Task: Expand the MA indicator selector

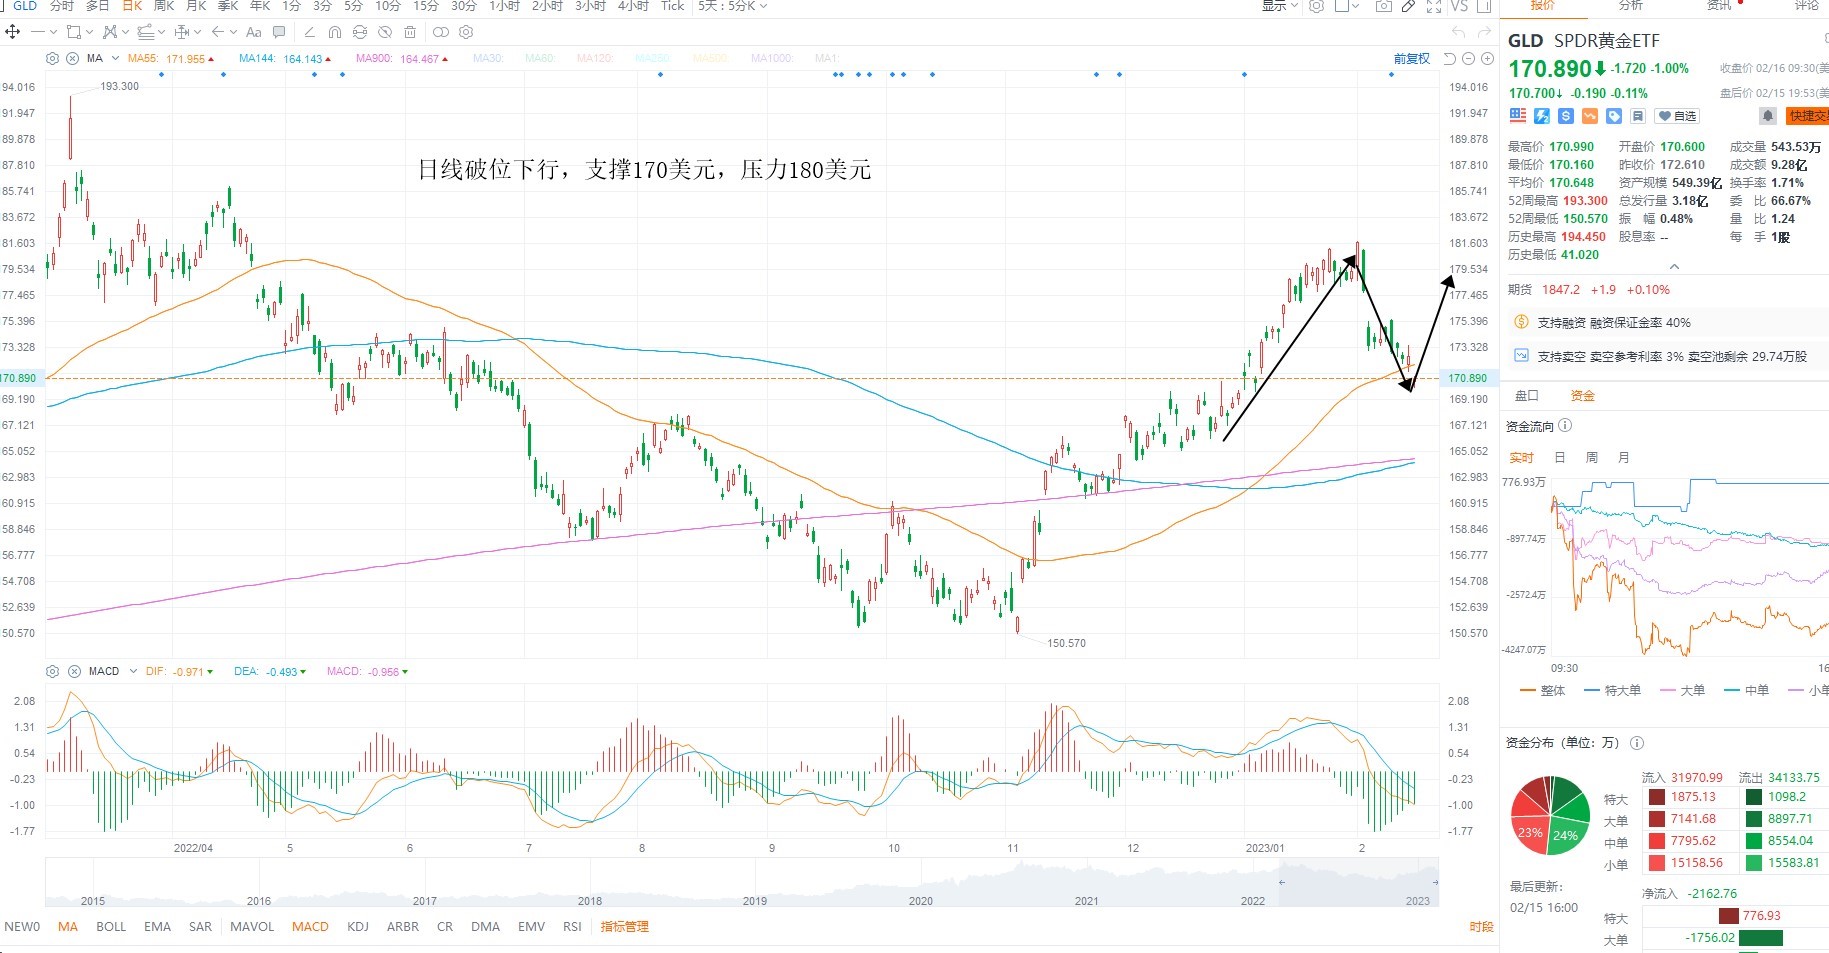Action: click(116, 59)
